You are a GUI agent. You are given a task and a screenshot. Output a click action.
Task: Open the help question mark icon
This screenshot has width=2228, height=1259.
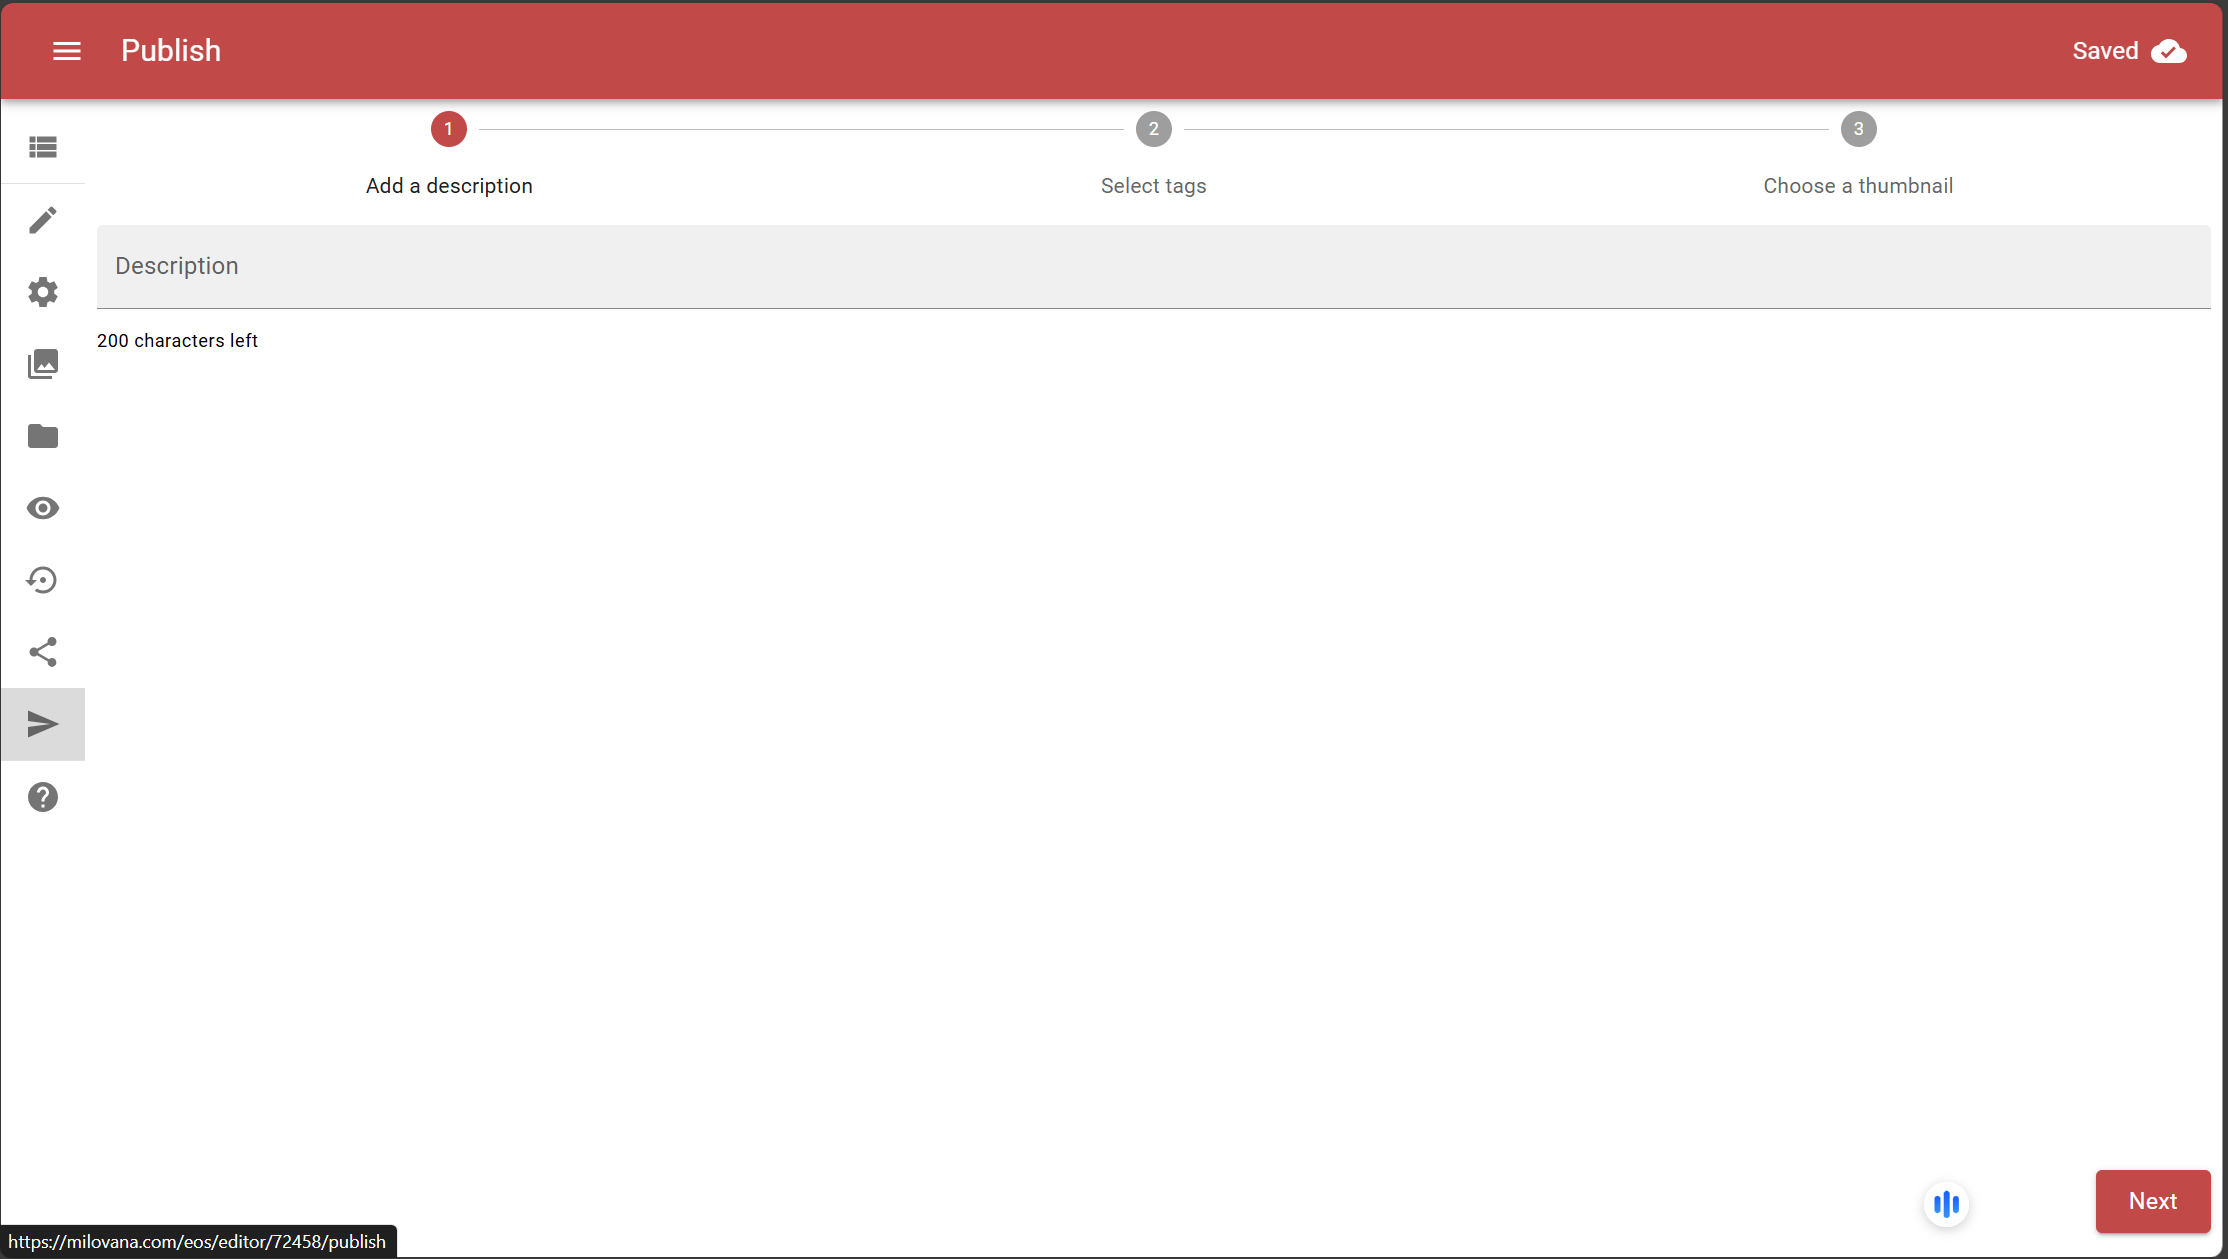[x=43, y=797]
